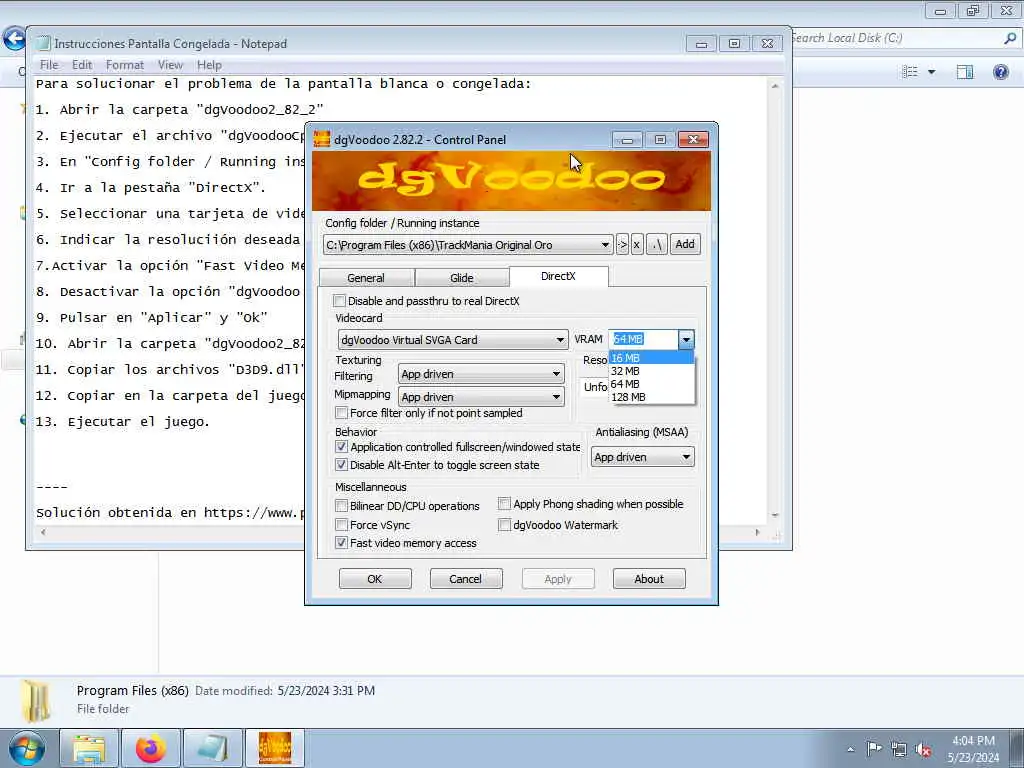This screenshot has height=768, width=1024.
Task: Toggle Disable and passthru to real DirectX
Action: click(340, 301)
